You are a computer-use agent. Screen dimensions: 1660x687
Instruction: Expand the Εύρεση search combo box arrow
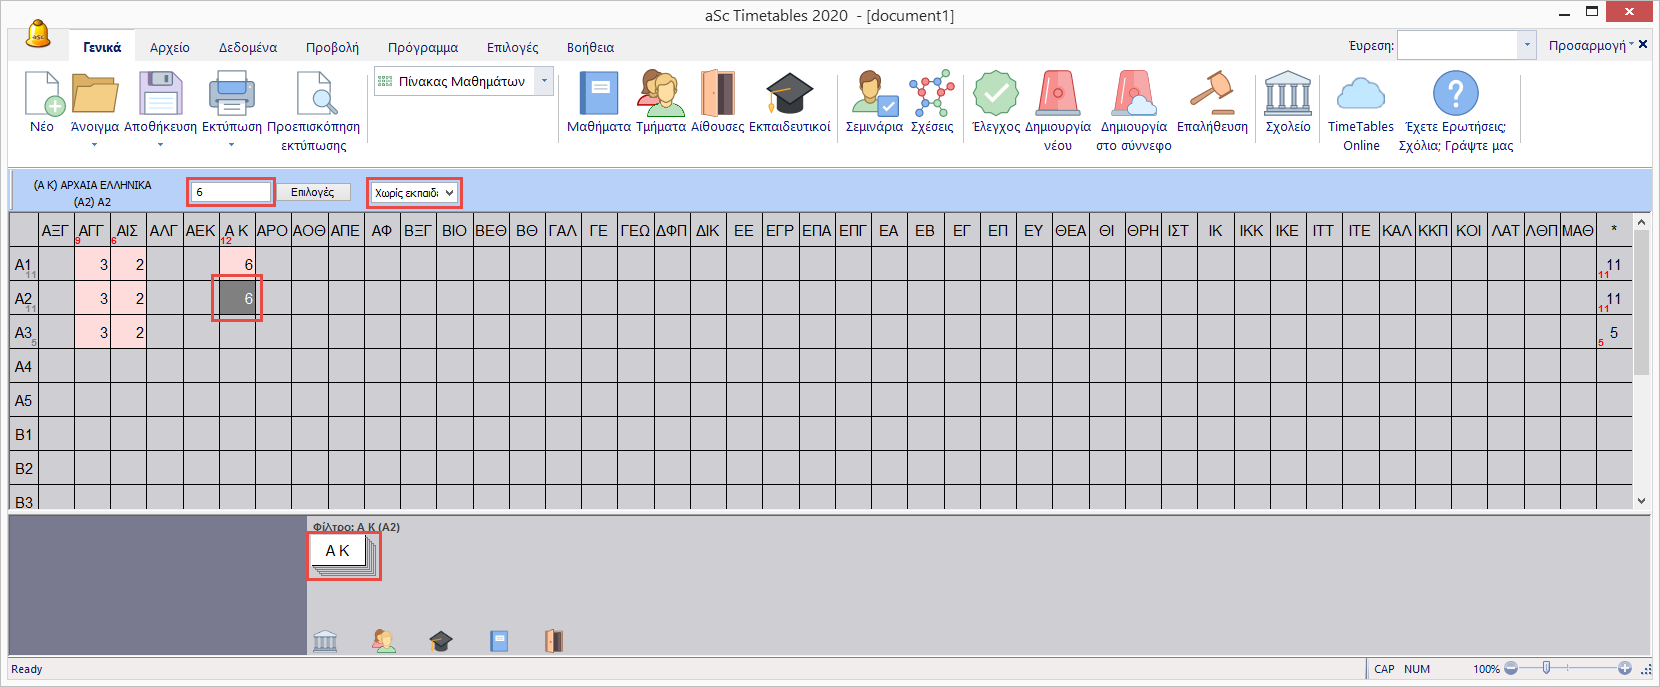[1526, 45]
